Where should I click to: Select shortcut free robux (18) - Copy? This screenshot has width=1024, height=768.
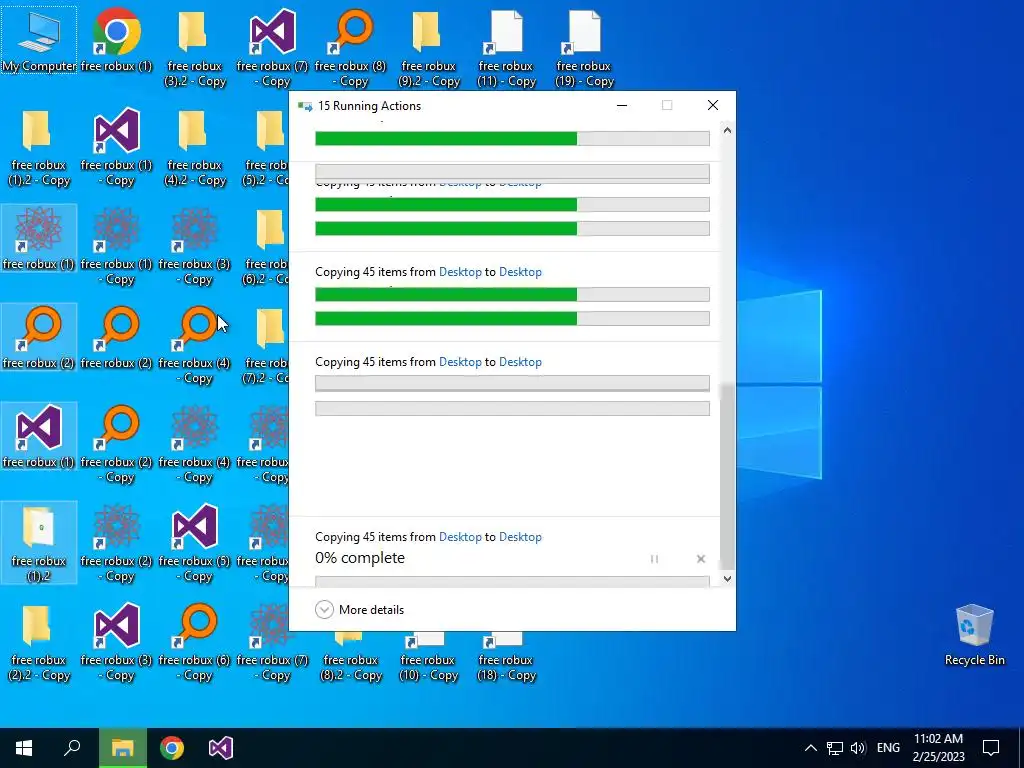[x=507, y=658]
